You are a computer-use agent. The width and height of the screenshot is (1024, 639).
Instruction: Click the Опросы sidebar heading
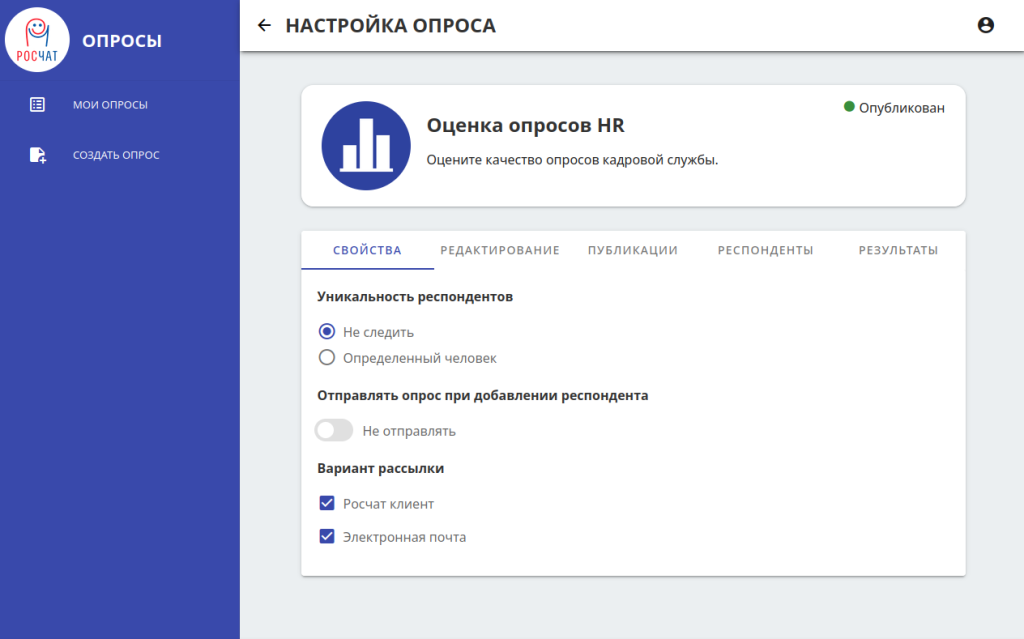[122, 41]
